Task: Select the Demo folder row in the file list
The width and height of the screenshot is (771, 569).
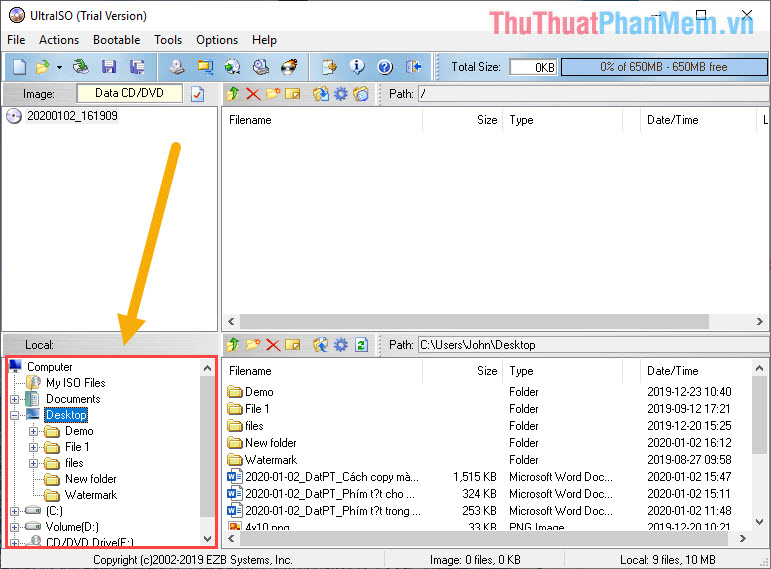Action: pyautogui.click(x=487, y=392)
